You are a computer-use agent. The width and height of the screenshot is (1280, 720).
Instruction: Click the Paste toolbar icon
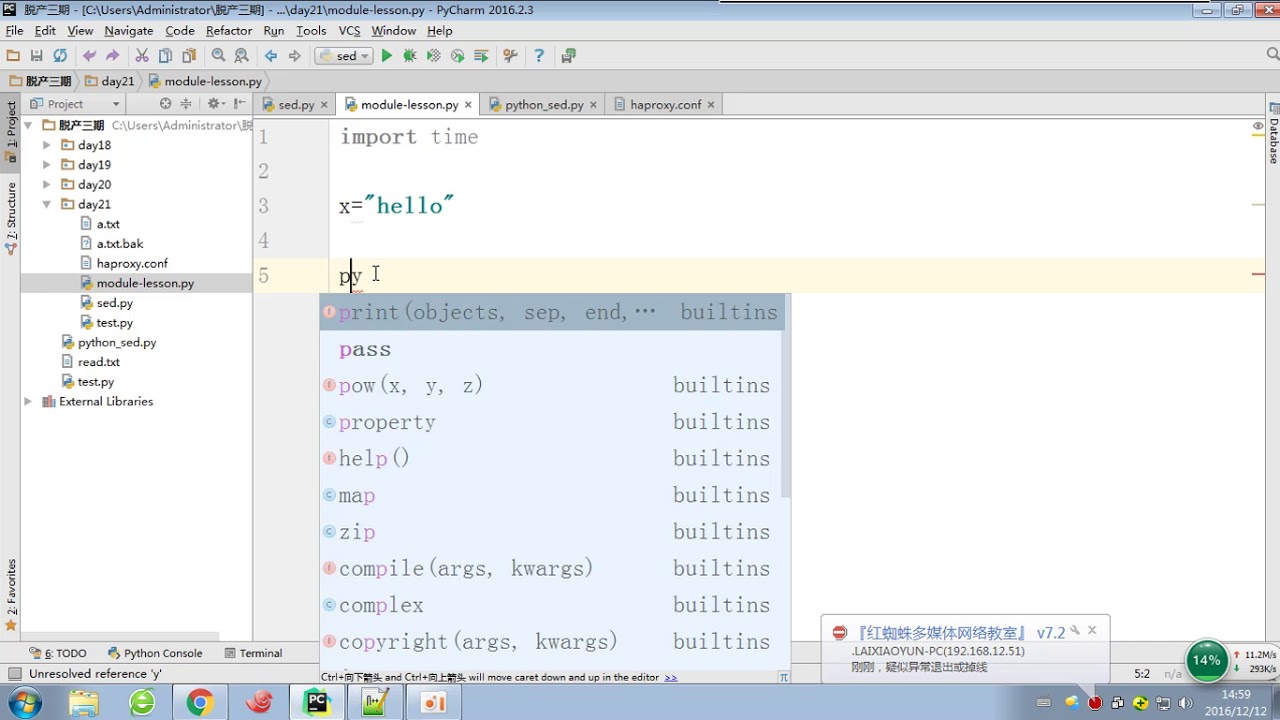pos(188,56)
